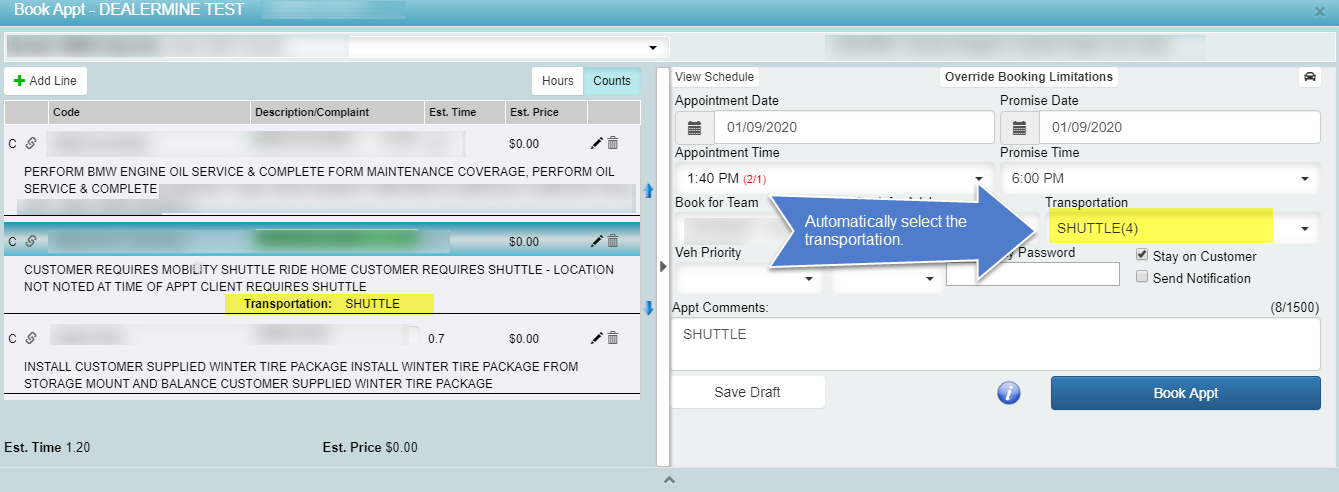Click the Save Draft button
Viewport: 1339px width, 492px height.
point(747,392)
